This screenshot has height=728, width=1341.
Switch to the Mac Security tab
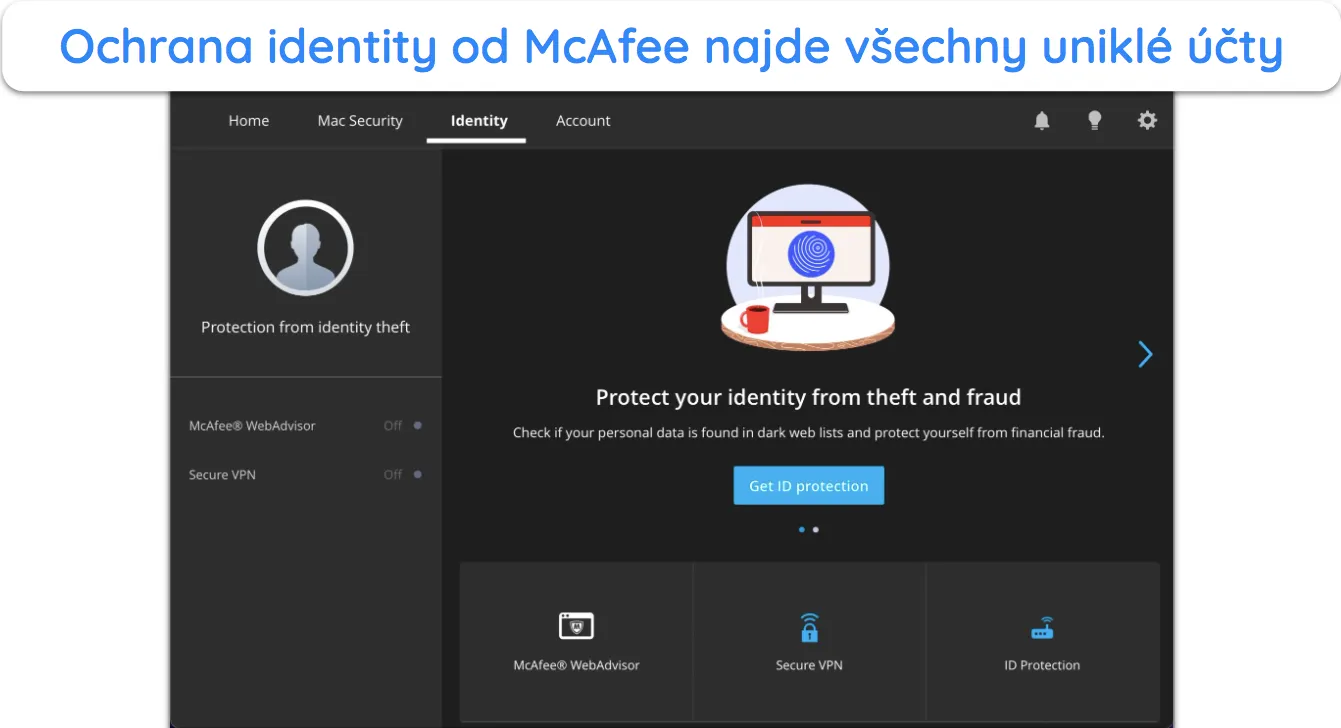click(x=360, y=121)
